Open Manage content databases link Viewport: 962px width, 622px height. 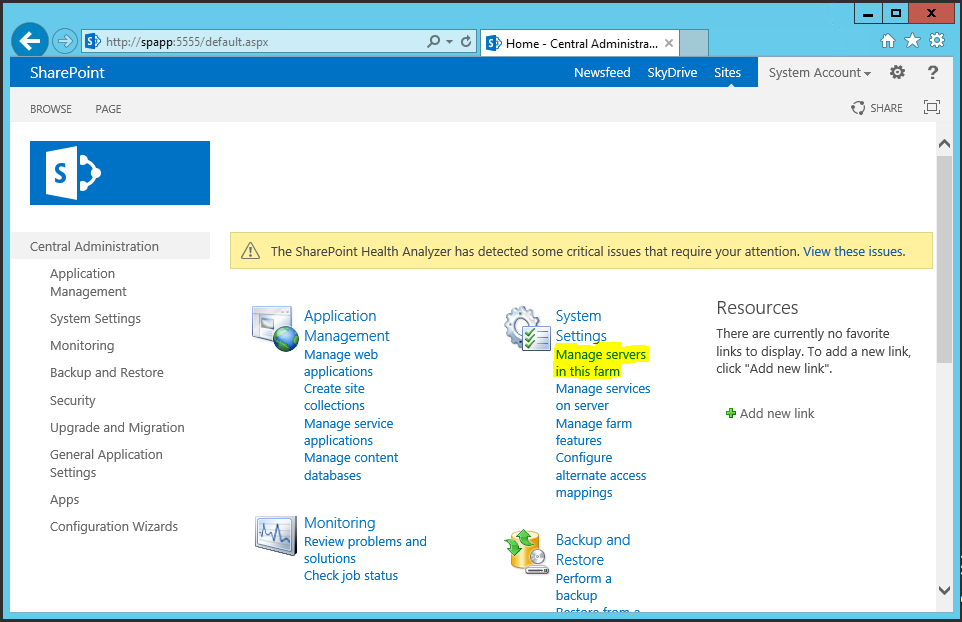coord(351,466)
